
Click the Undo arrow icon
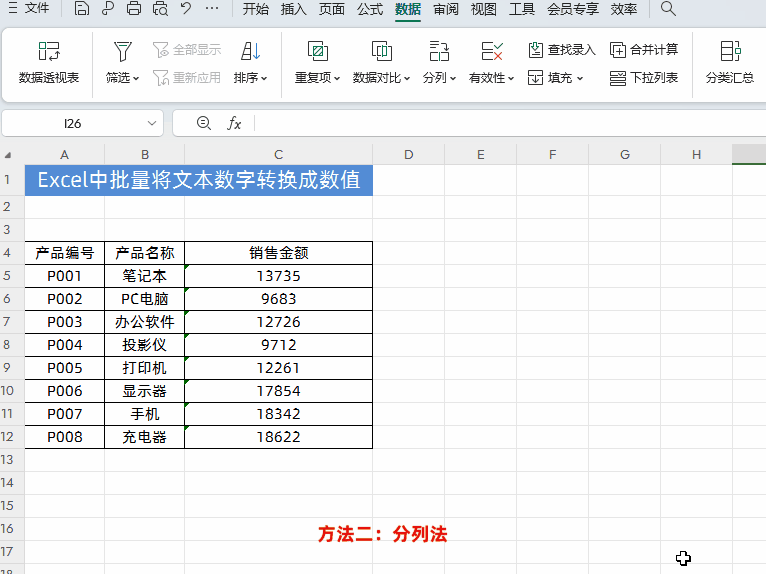186,8
